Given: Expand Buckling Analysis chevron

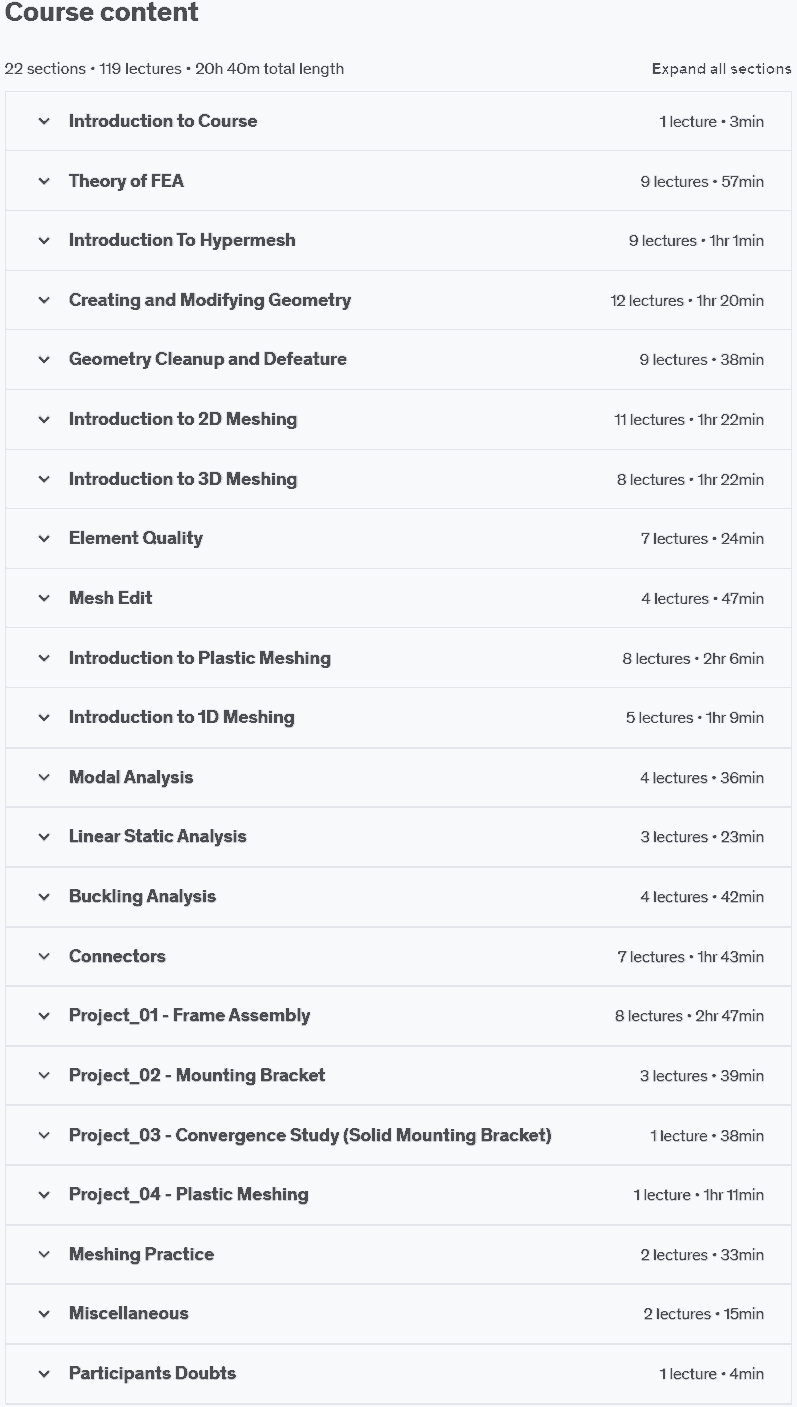Looking at the screenshot, I should (44, 896).
